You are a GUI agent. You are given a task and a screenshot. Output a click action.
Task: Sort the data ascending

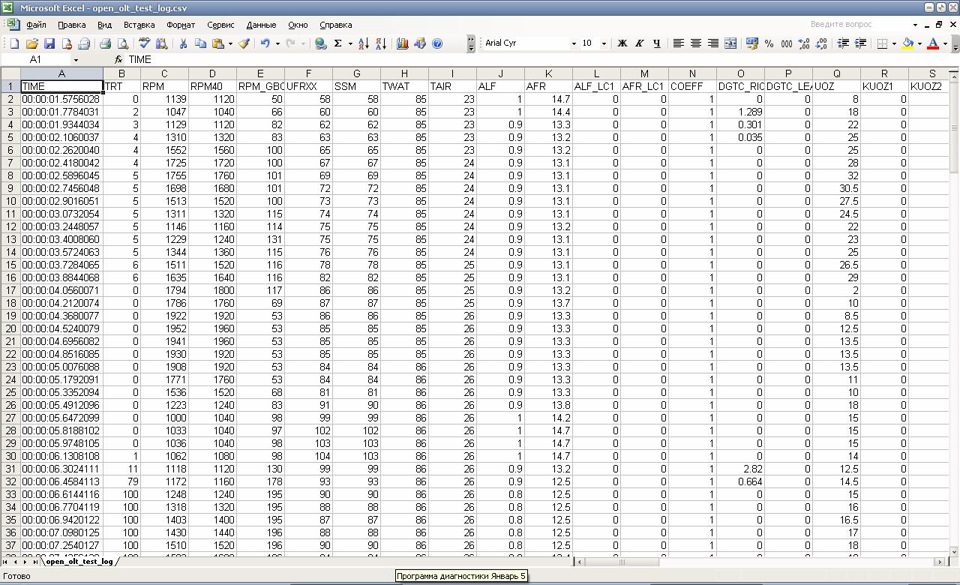click(x=364, y=43)
